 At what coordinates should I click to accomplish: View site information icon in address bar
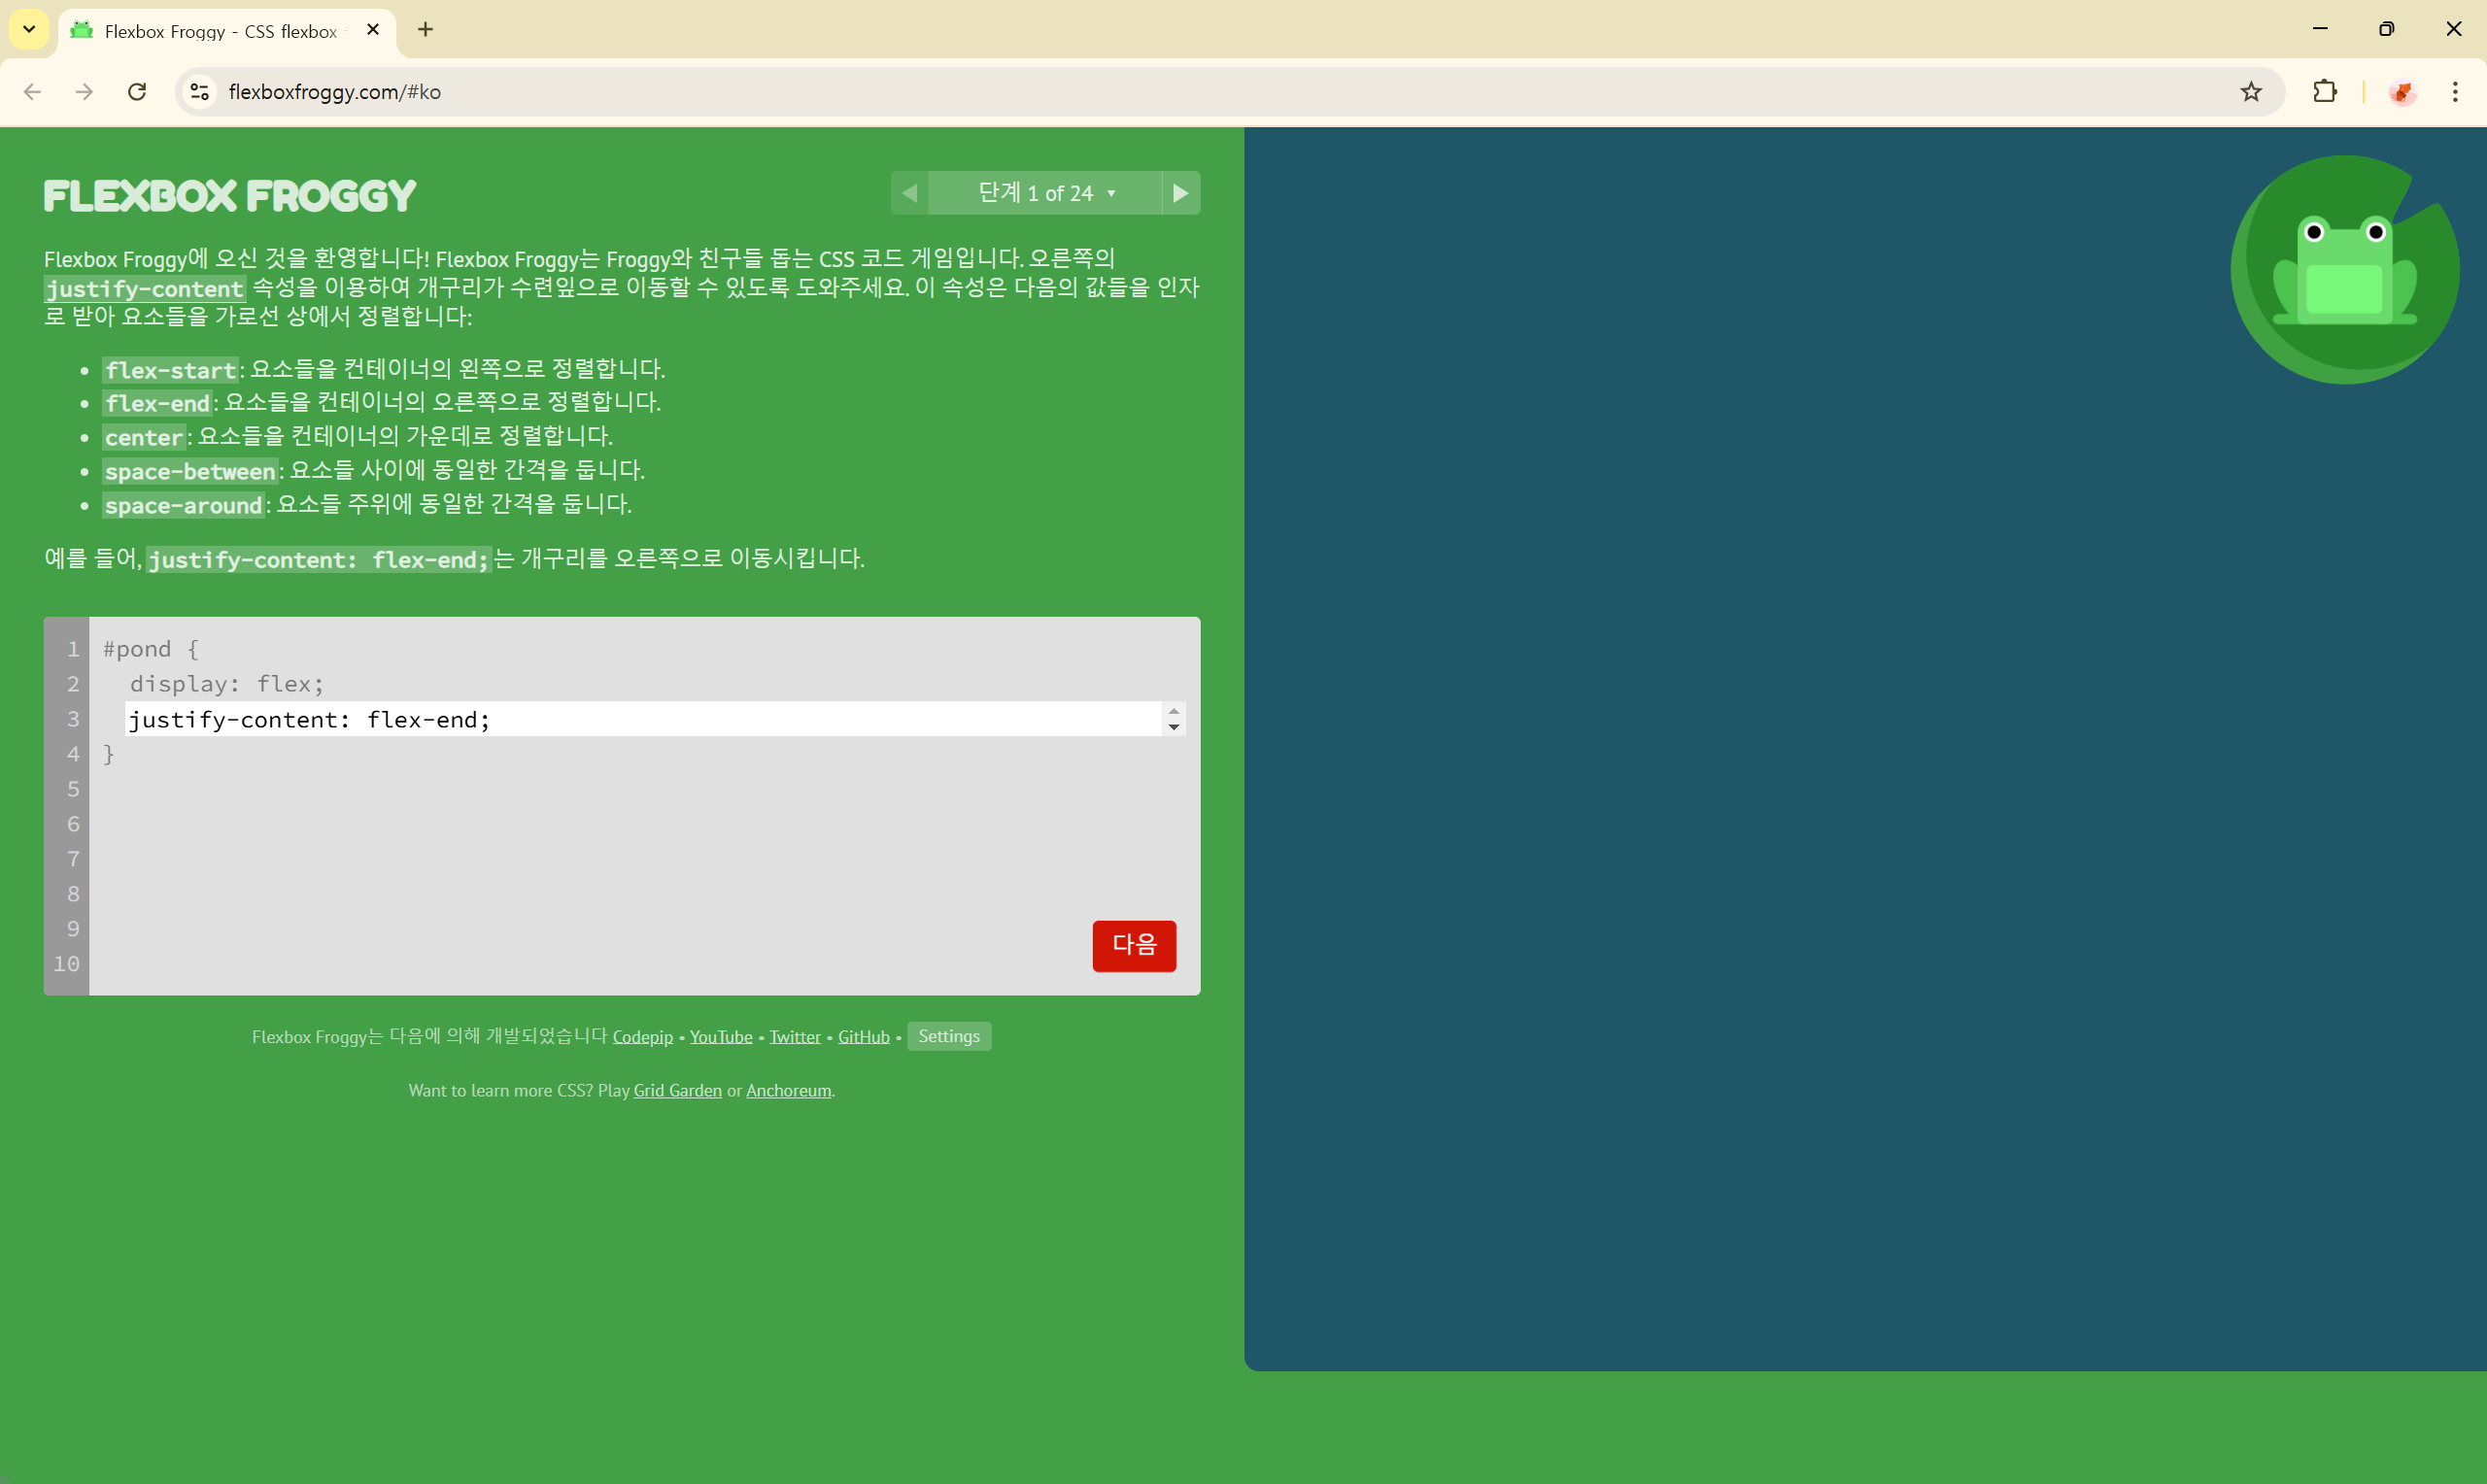click(x=200, y=92)
